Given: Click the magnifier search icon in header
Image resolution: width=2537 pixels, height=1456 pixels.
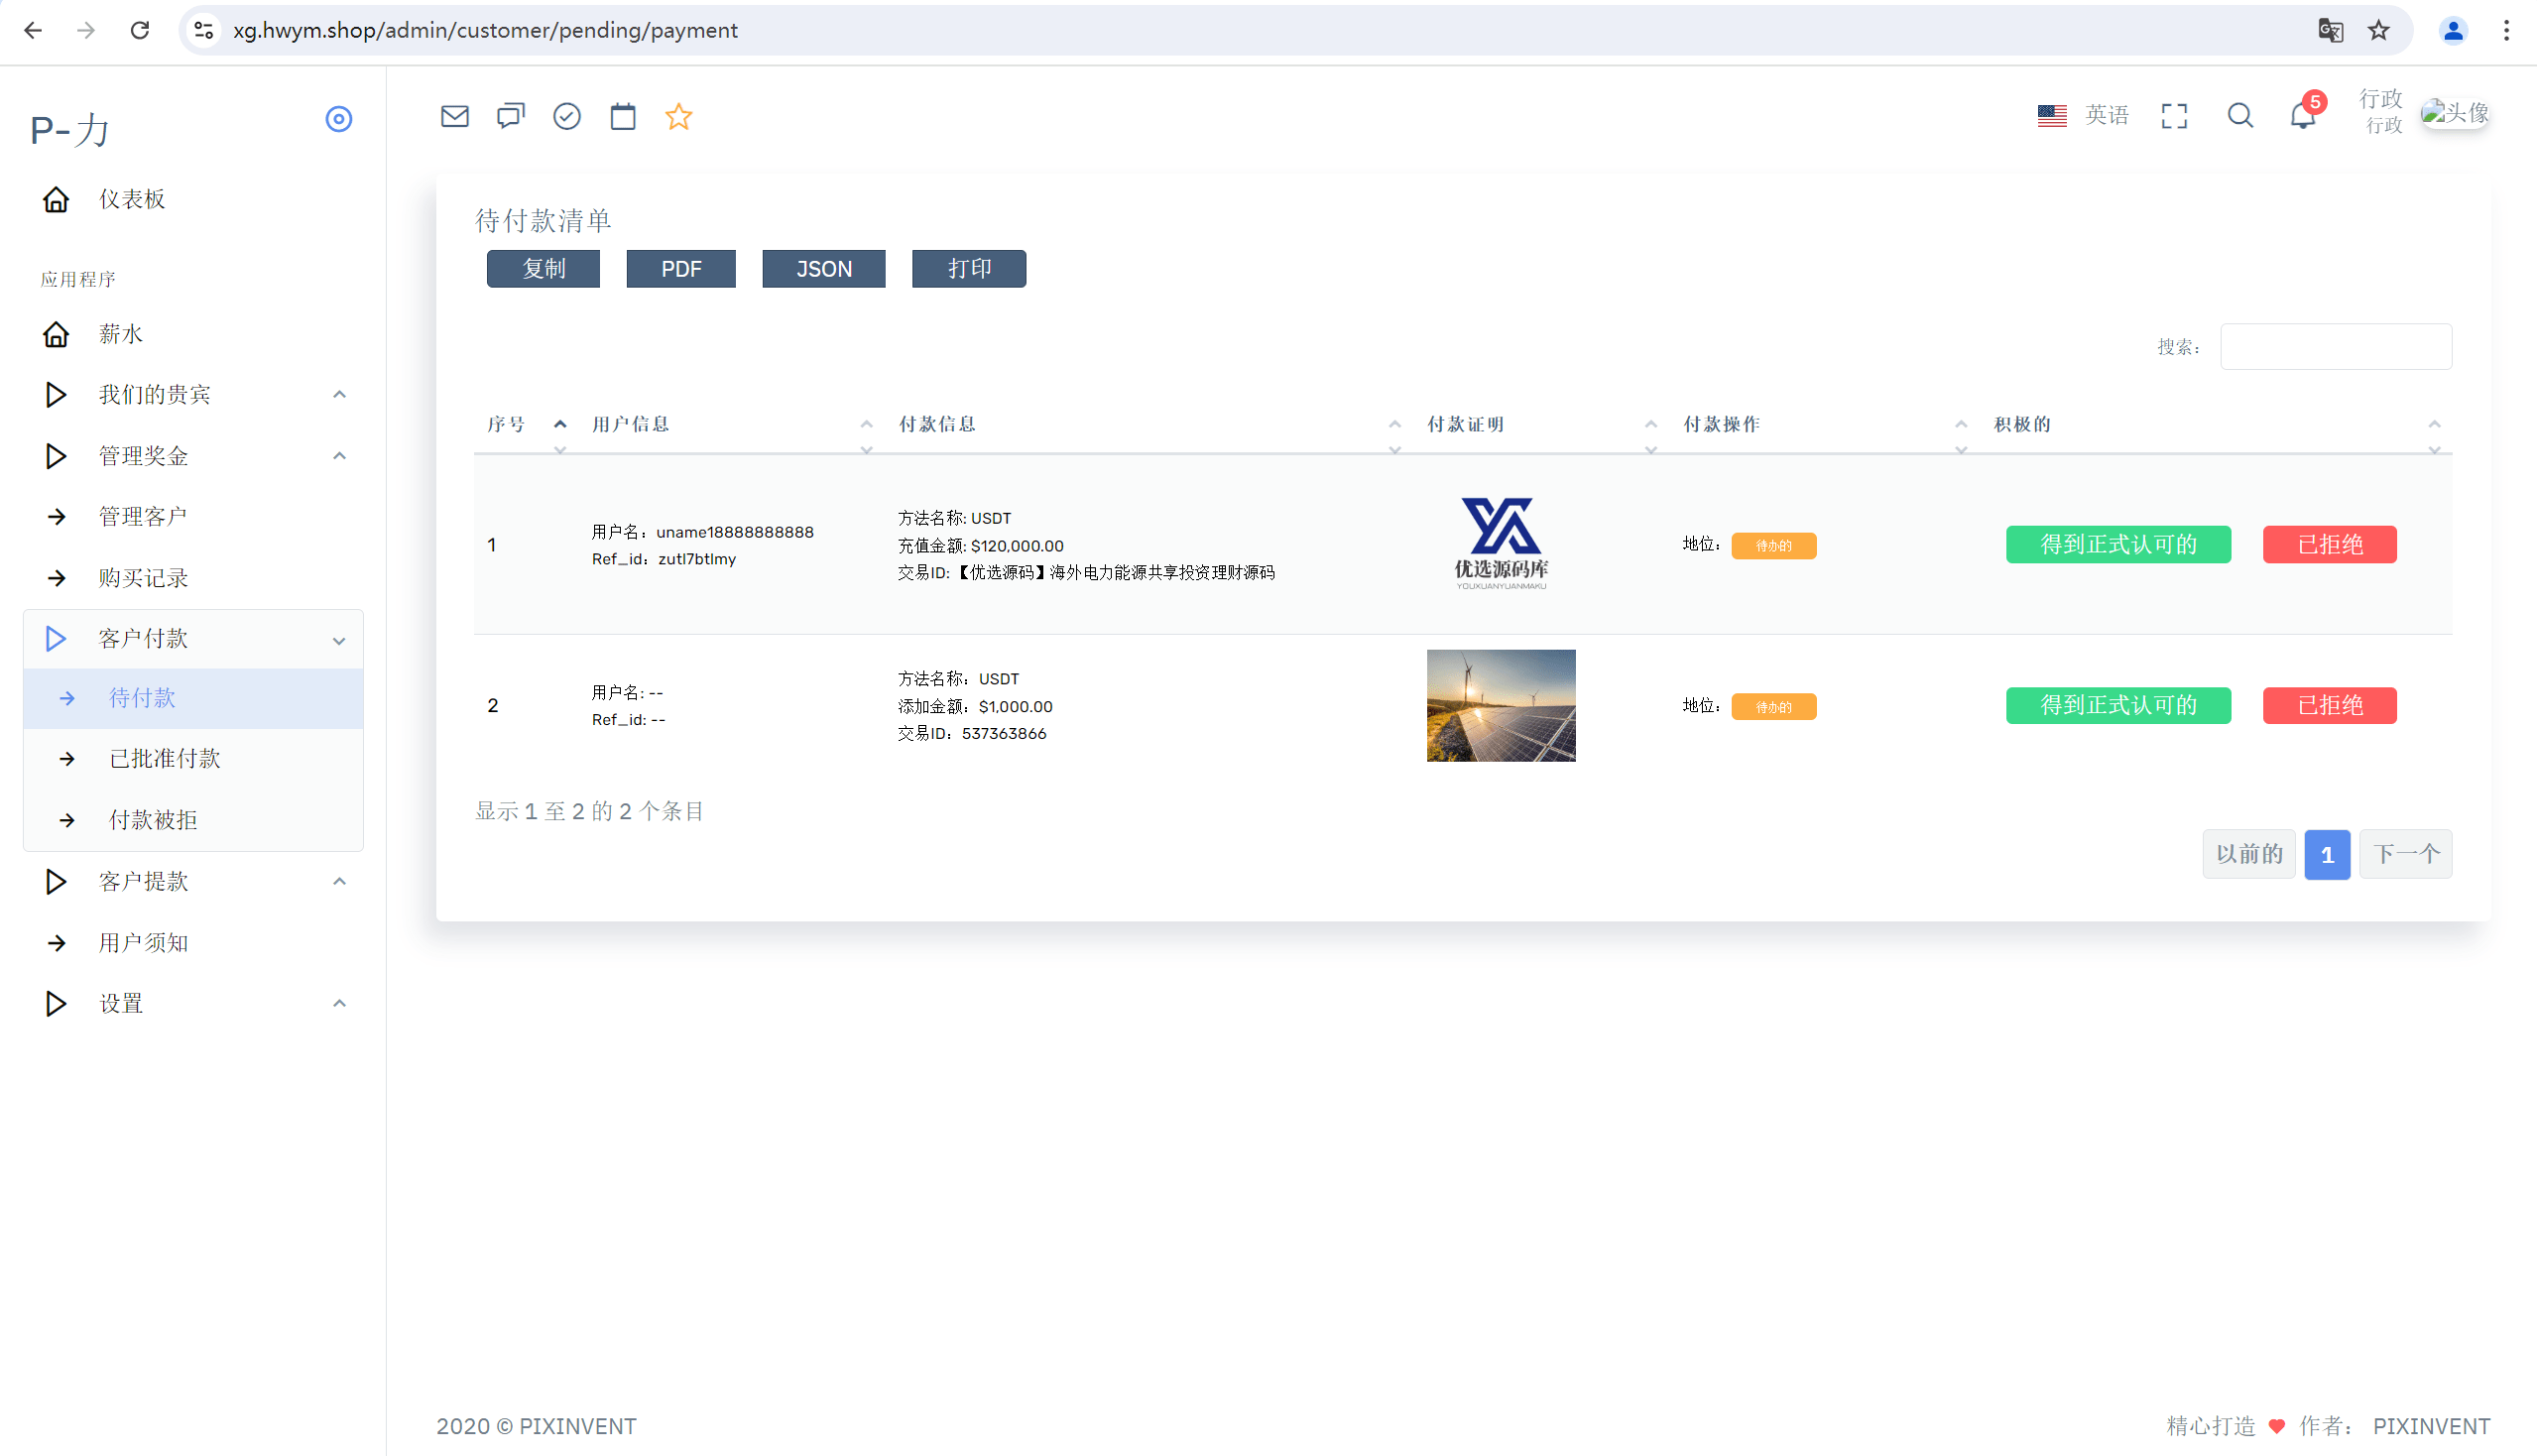Looking at the screenshot, I should pos(2240,116).
